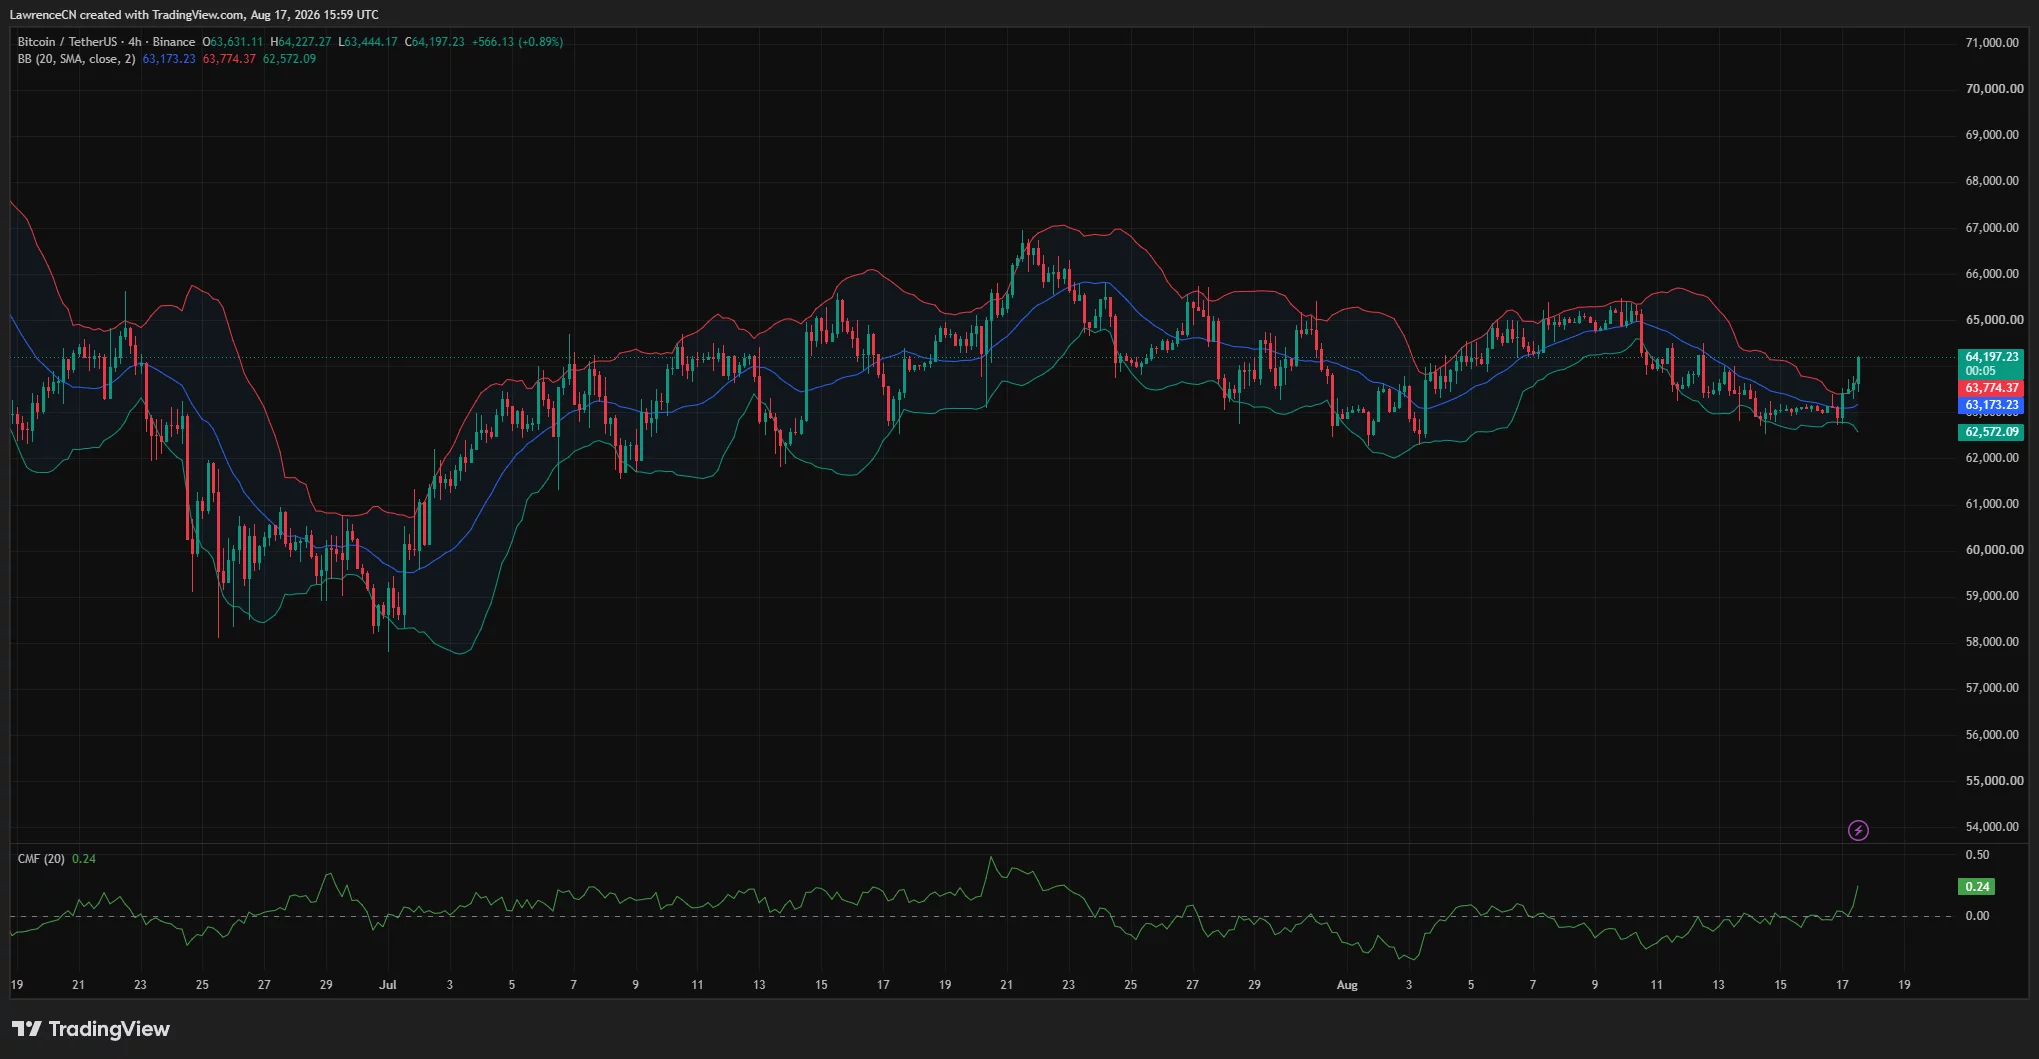2039x1059 pixels.
Task: Click the blue basis label 63,173.23
Action: (x=1991, y=406)
